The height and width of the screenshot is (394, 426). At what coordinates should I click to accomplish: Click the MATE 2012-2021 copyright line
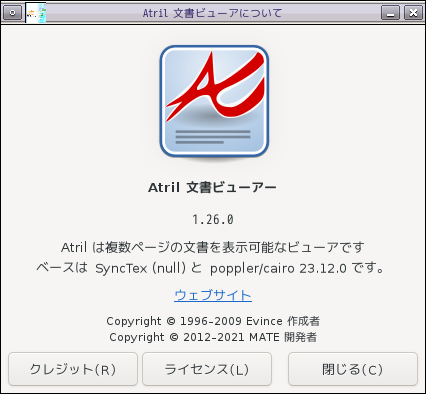pyautogui.click(x=213, y=337)
